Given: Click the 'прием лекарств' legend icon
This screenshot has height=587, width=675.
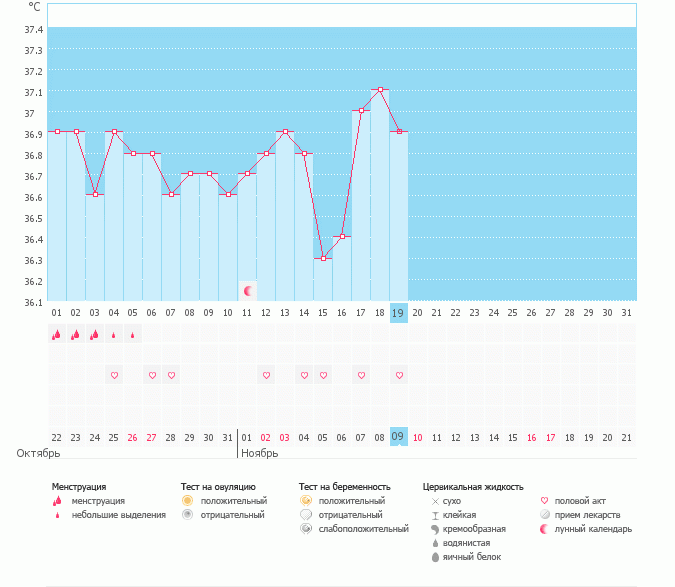Looking at the screenshot, I should pos(544,514).
